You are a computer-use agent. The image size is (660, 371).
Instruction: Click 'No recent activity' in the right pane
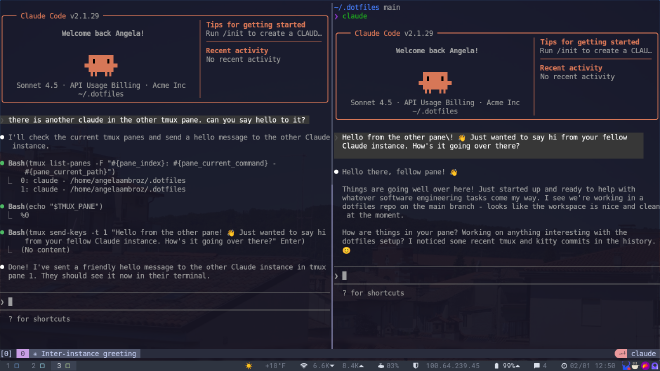pos(577,77)
